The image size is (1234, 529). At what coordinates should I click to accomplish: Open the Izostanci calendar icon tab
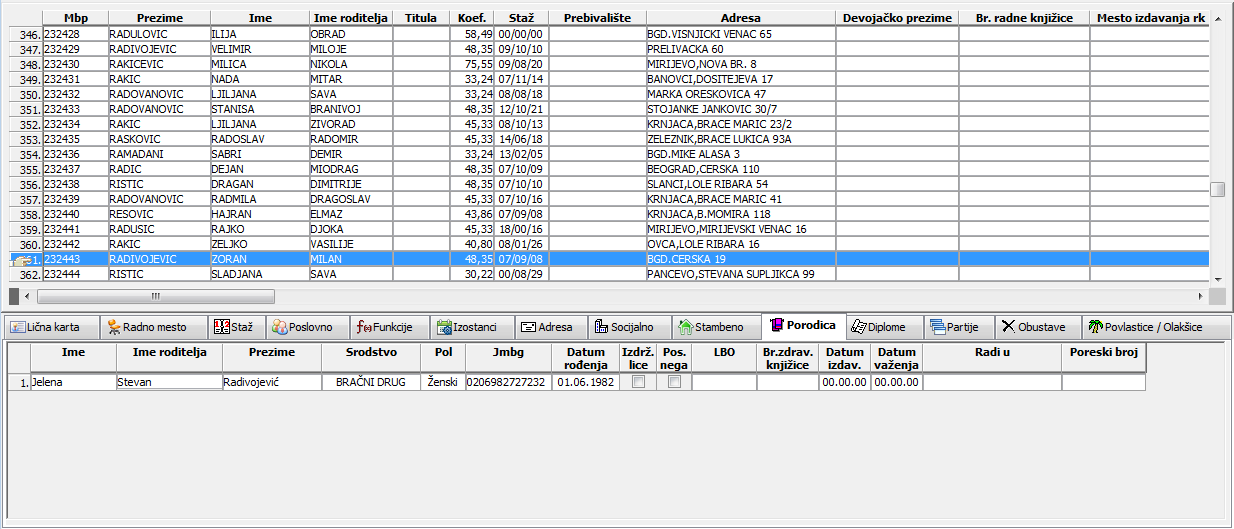click(444, 327)
